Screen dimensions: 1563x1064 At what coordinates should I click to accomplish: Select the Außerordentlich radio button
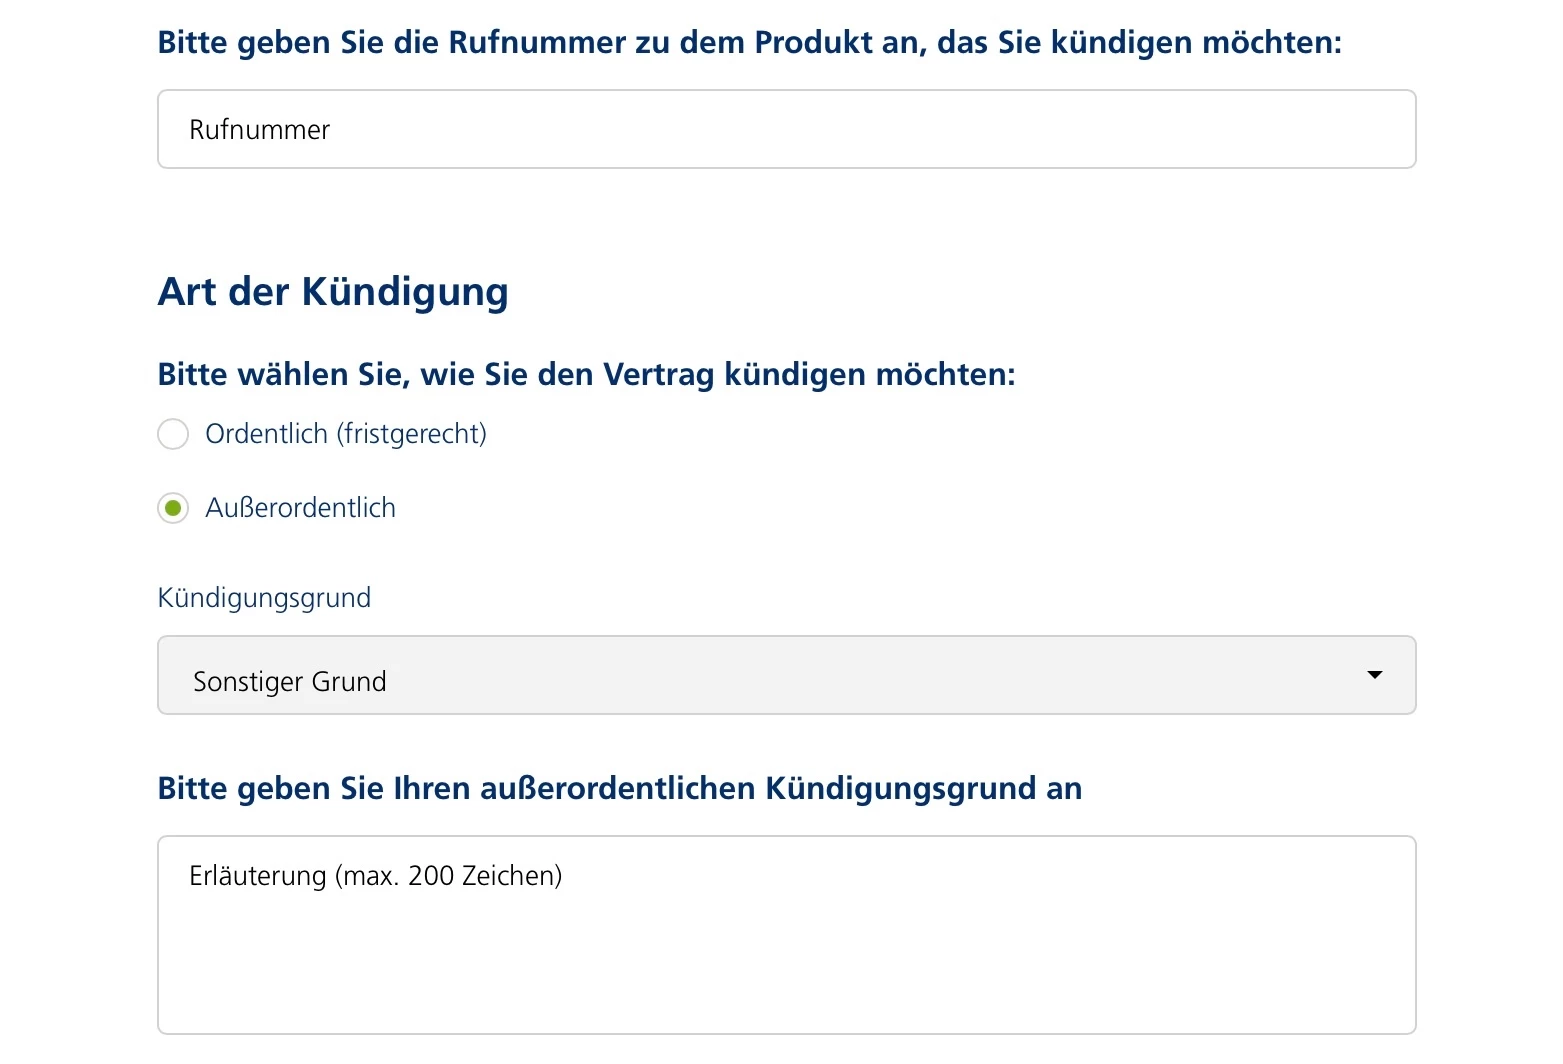173,508
